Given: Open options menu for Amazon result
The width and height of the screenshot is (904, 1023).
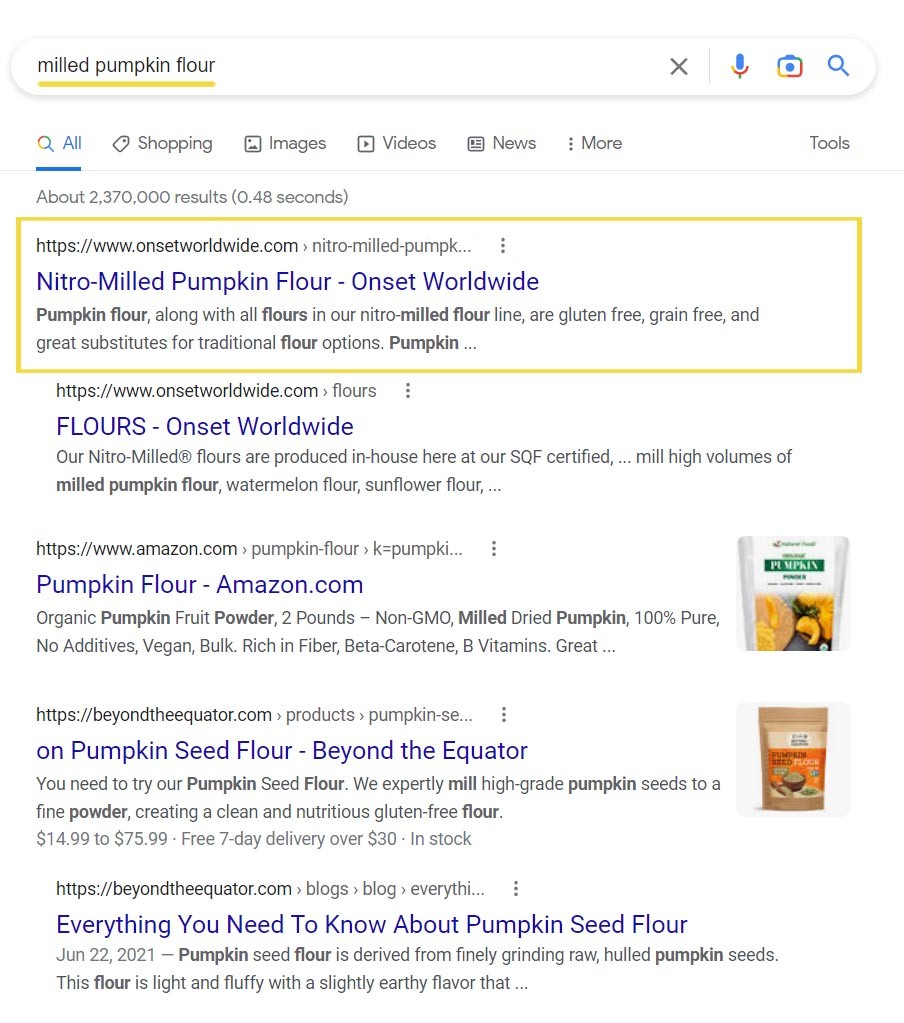Looking at the screenshot, I should [x=494, y=549].
